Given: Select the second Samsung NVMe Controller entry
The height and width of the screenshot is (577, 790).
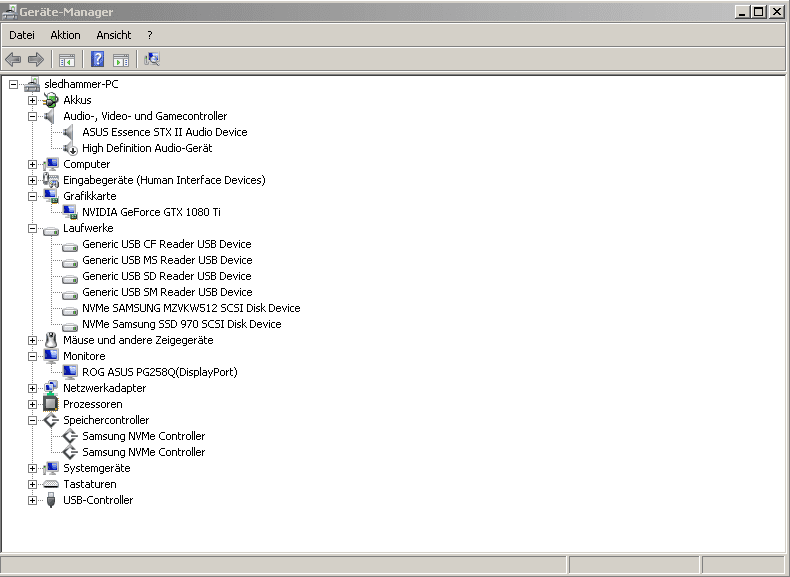Looking at the screenshot, I should pyautogui.click(x=144, y=453).
